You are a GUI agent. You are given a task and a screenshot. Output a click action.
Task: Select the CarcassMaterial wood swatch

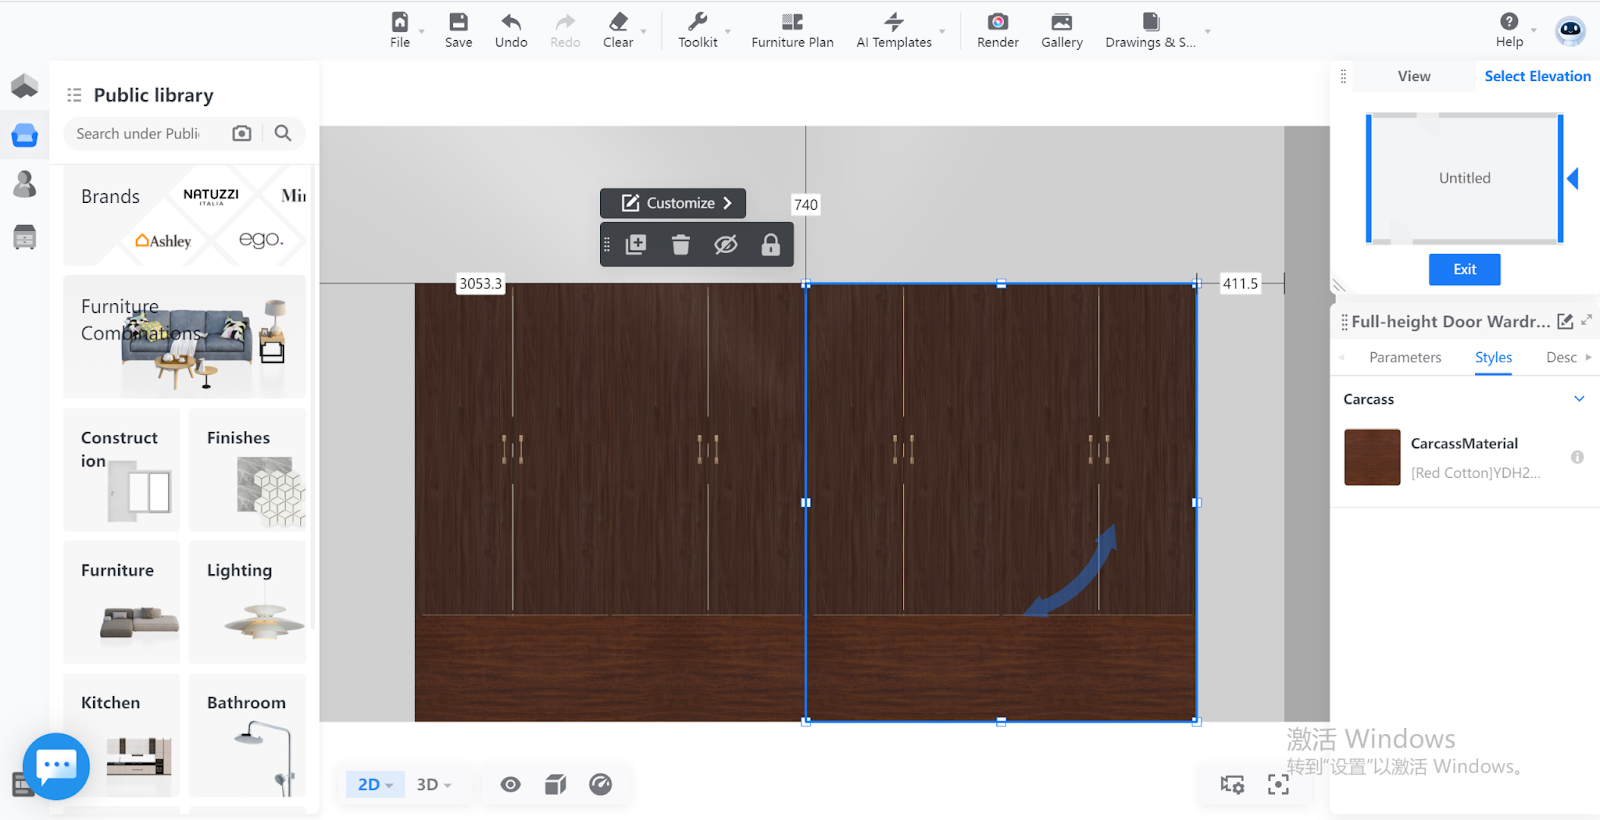click(x=1371, y=457)
